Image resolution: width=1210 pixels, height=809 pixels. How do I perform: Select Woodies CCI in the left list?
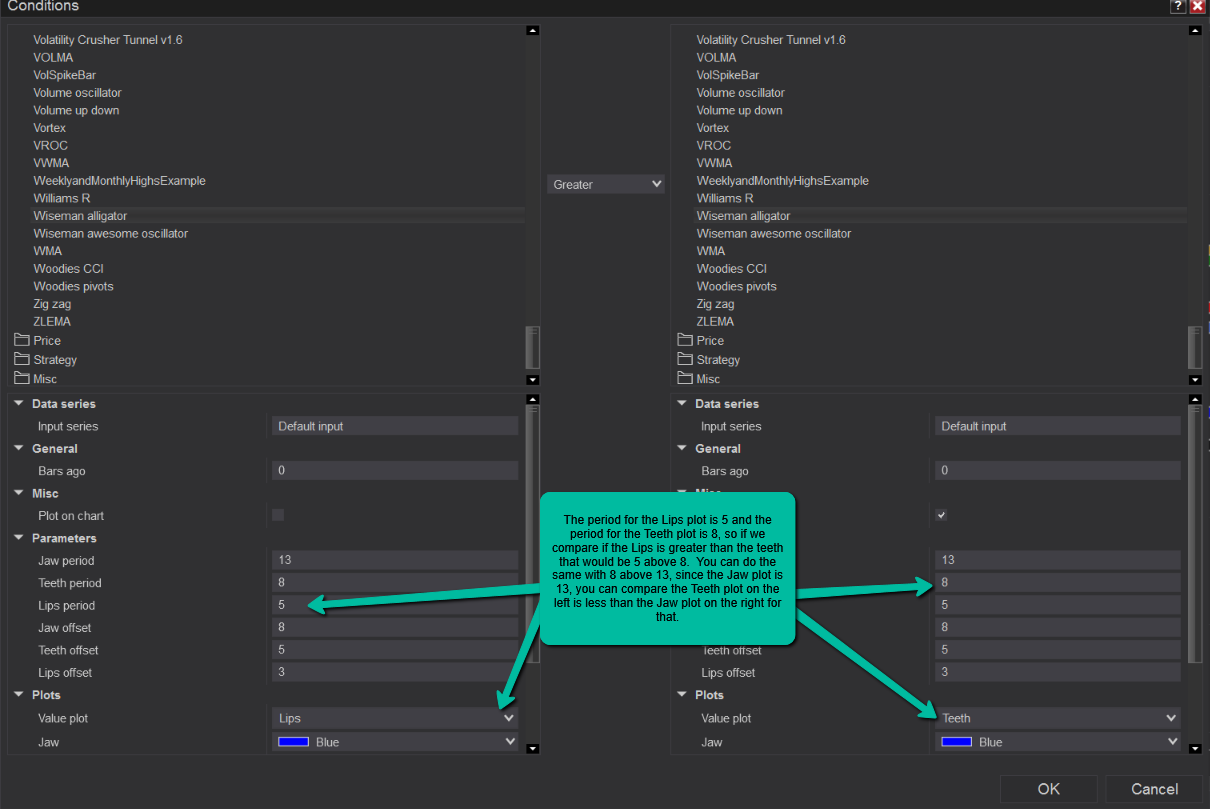coord(68,268)
